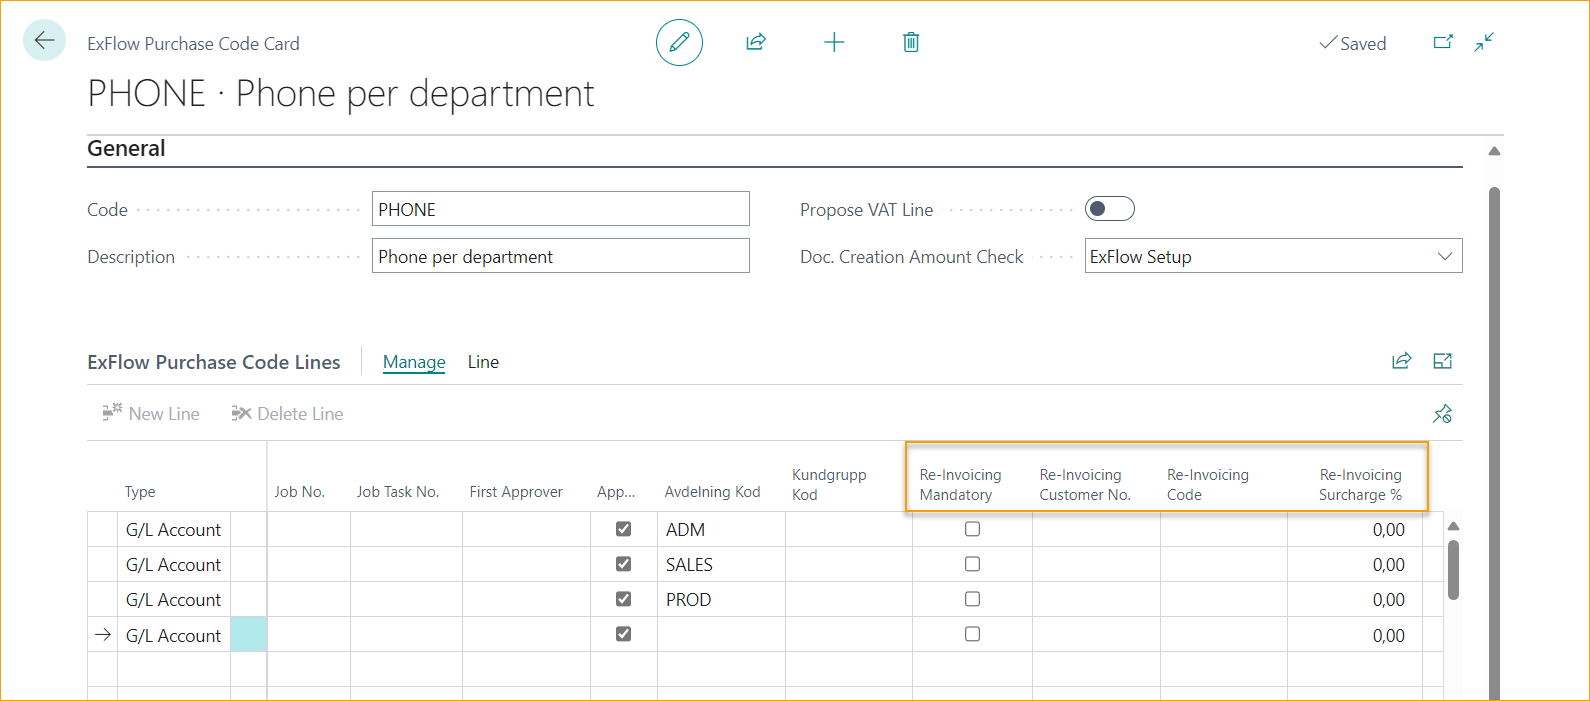
Task: Click the share icon in header
Action: [x=756, y=42]
